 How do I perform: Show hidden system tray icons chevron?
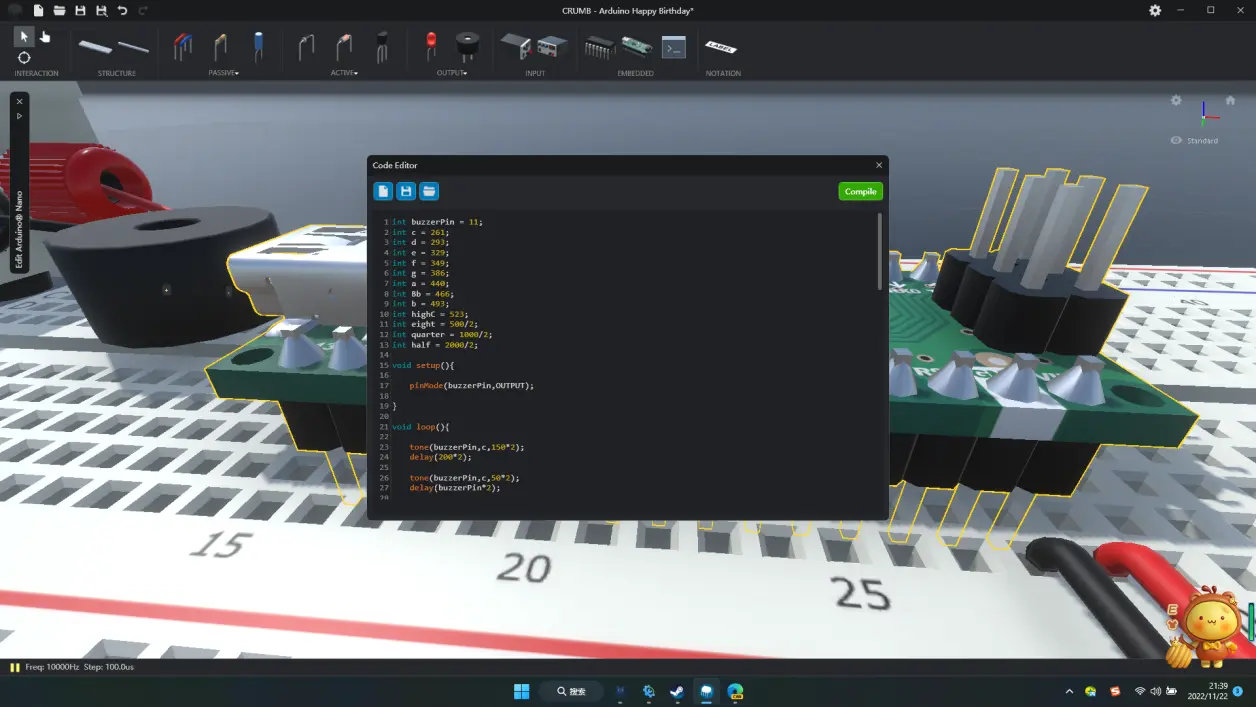pyautogui.click(x=1069, y=691)
